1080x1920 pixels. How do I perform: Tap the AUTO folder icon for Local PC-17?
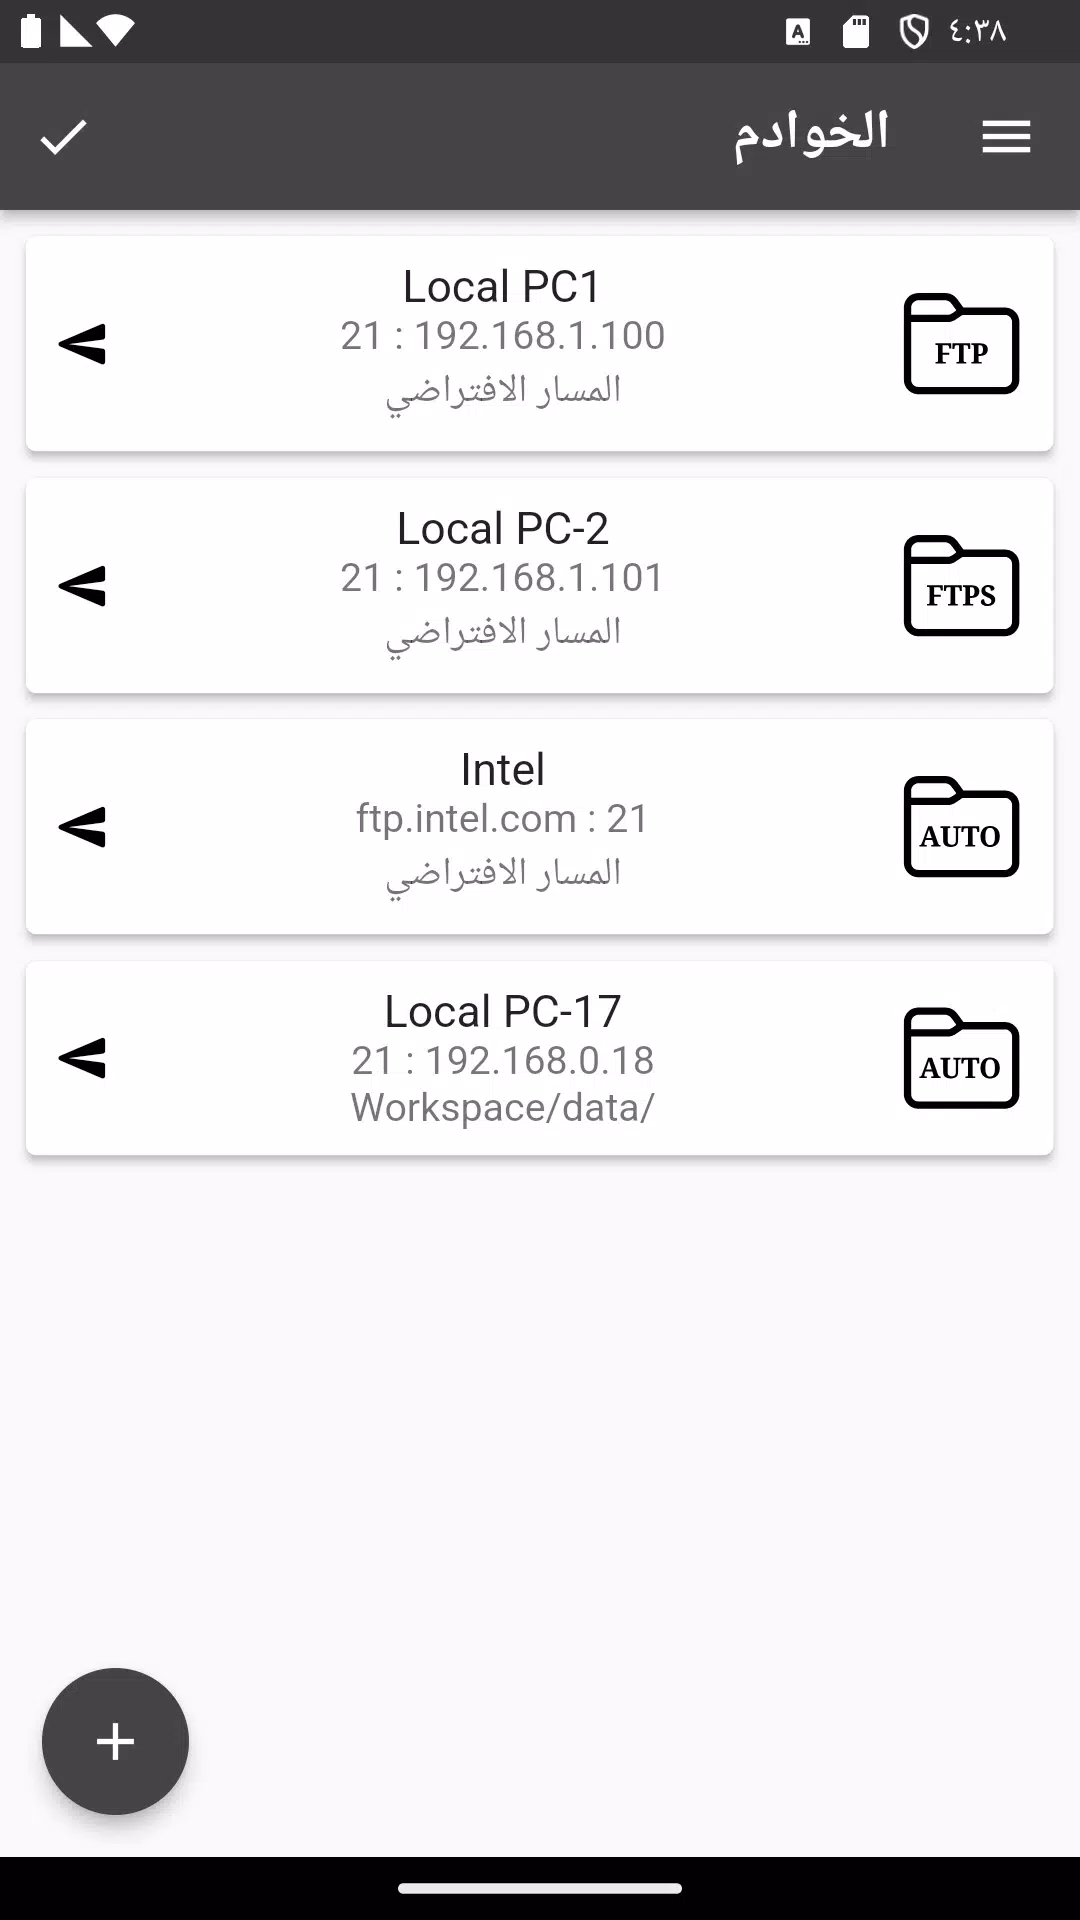(x=961, y=1059)
